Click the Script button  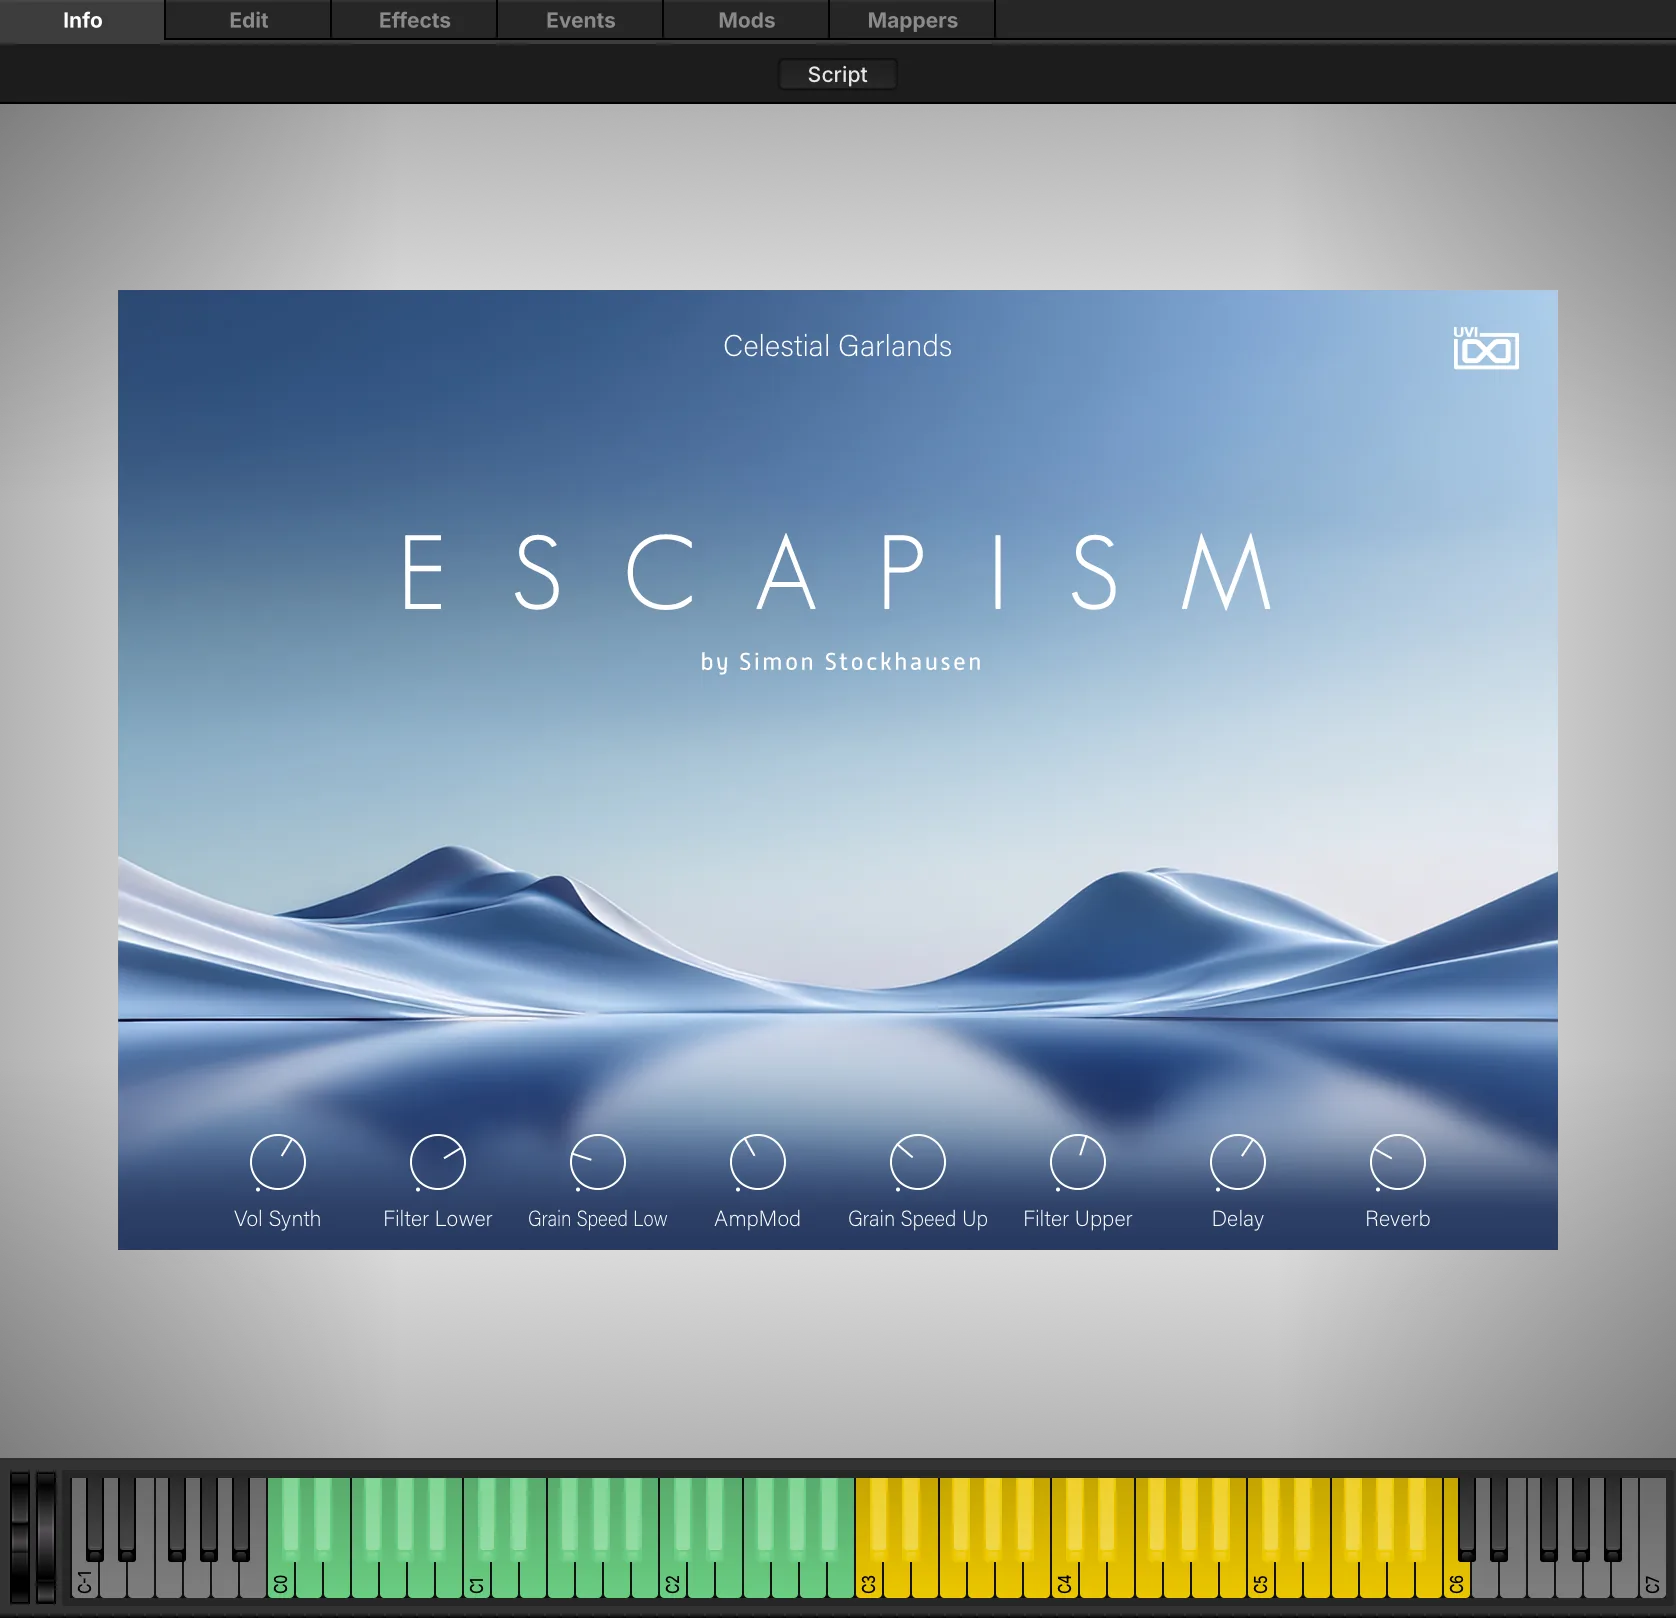837,74
